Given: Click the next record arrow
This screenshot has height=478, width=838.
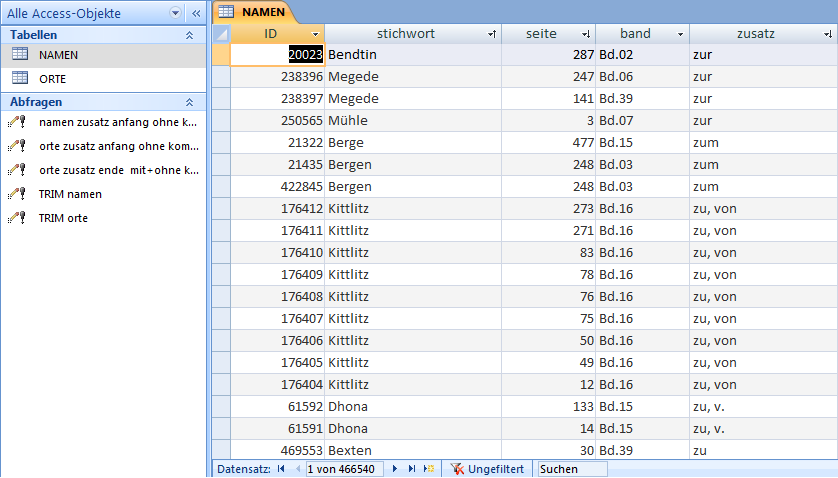Looking at the screenshot, I should coord(396,468).
